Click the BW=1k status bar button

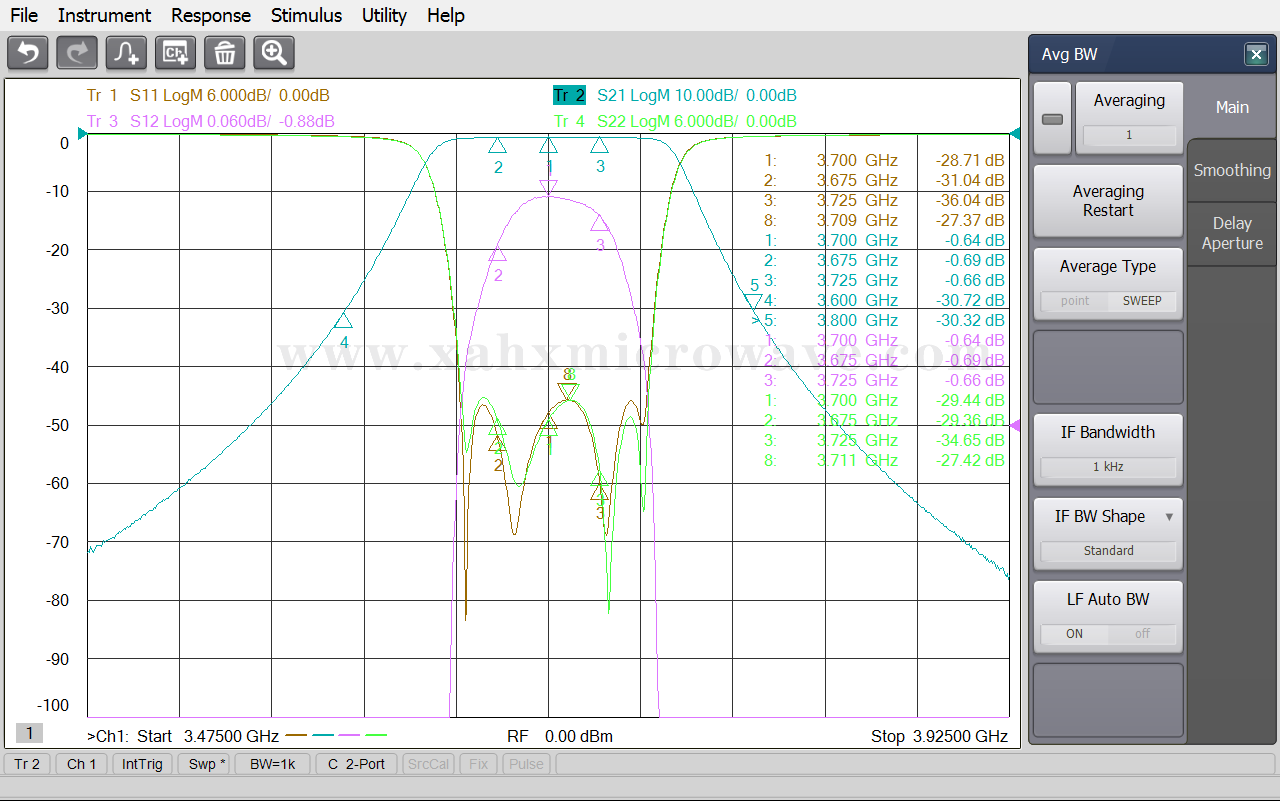point(272,764)
